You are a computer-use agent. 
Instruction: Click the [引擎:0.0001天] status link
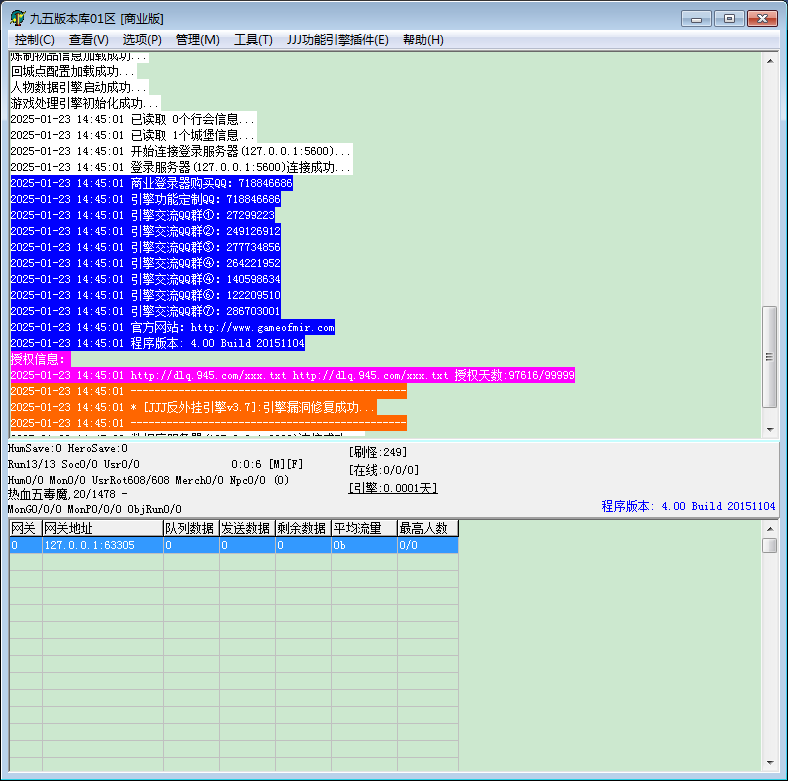392,488
